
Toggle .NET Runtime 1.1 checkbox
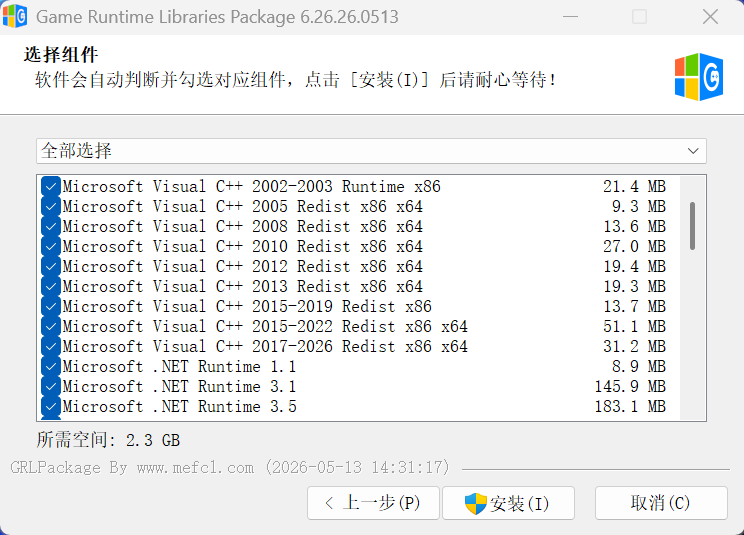tap(51, 367)
